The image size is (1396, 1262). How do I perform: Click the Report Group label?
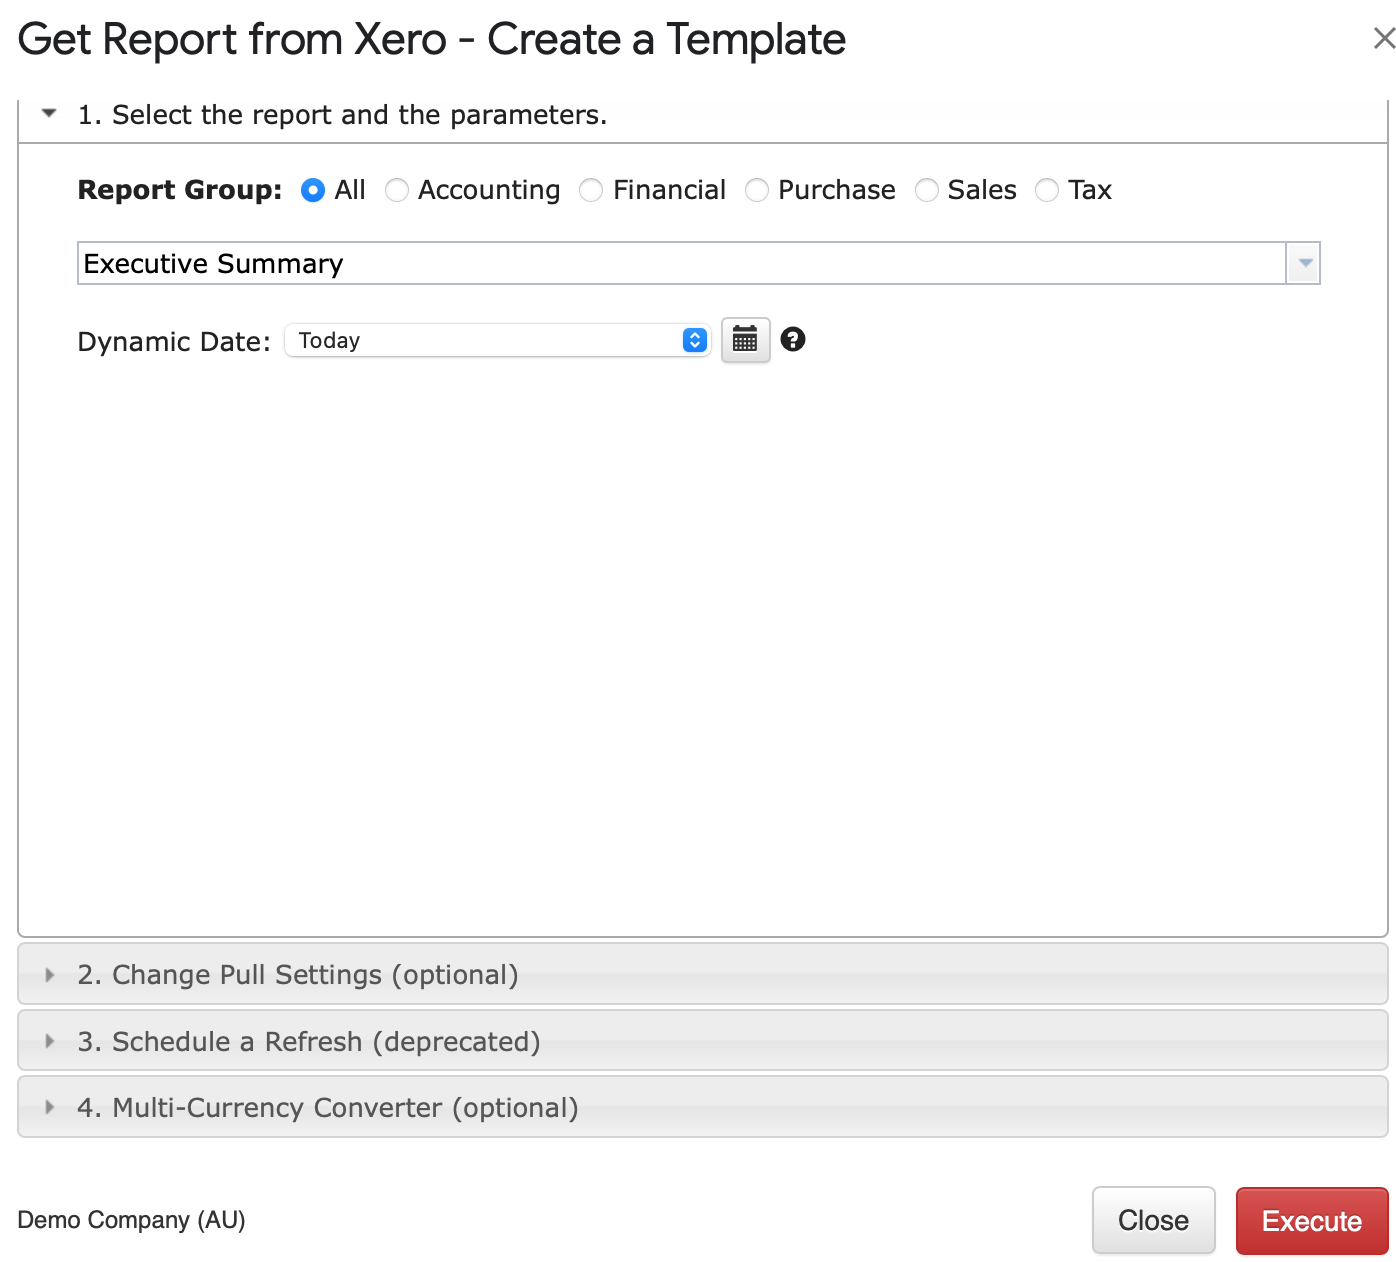coord(180,190)
